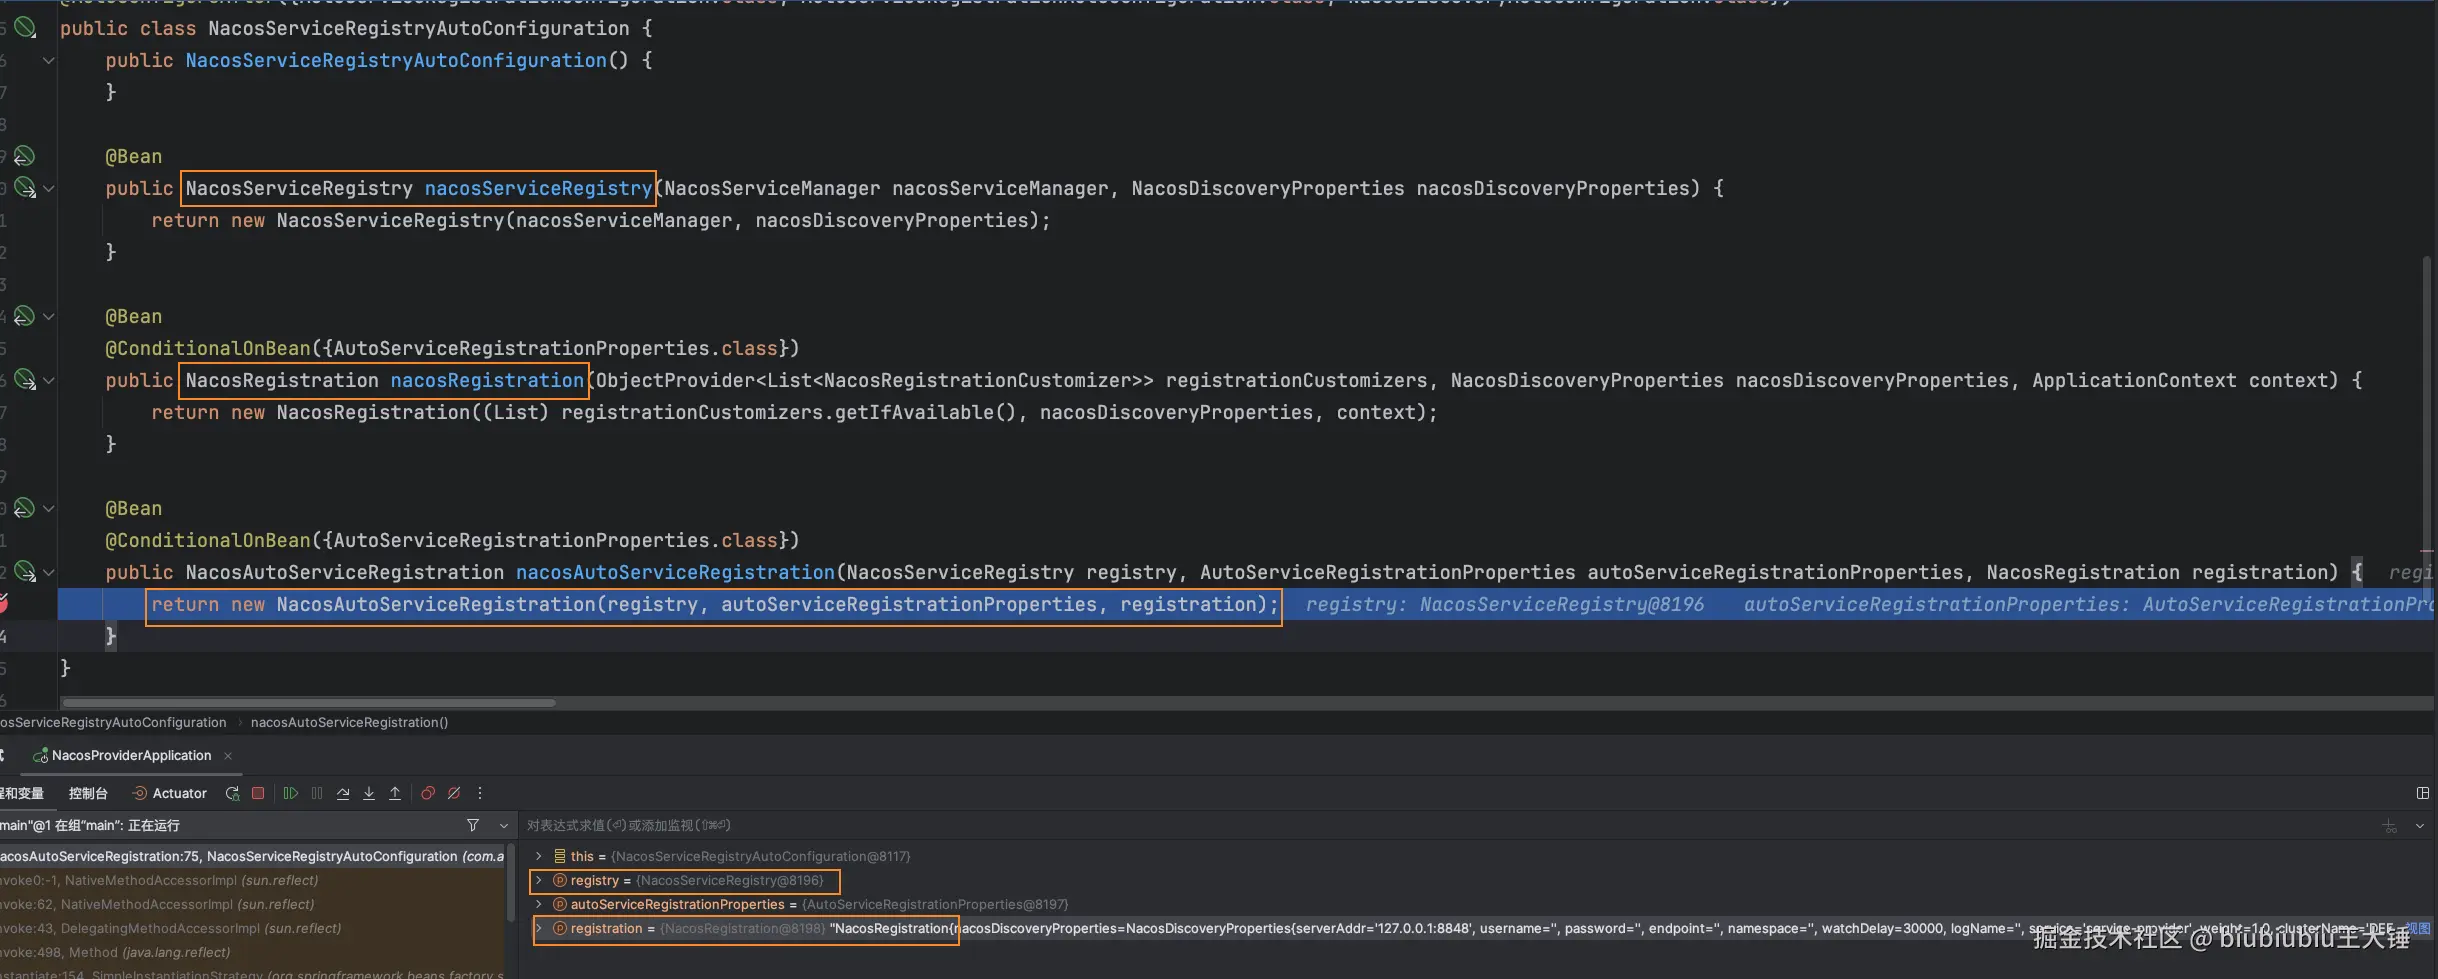Rerun NacosProviderApplication from the debug toolbar

tap(232, 793)
